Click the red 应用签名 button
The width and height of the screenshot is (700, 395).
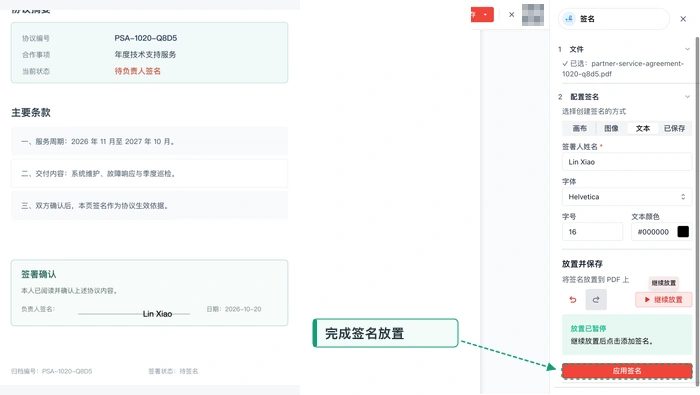(x=627, y=371)
